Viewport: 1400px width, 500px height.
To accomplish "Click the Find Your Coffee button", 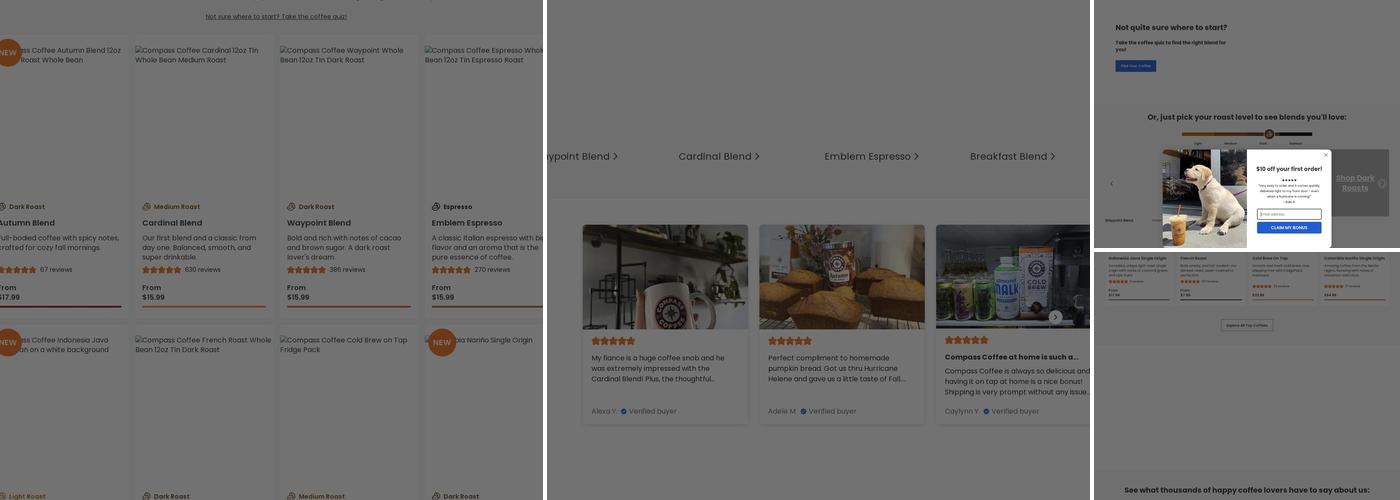I will pyautogui.click(x=1135, y=66).
